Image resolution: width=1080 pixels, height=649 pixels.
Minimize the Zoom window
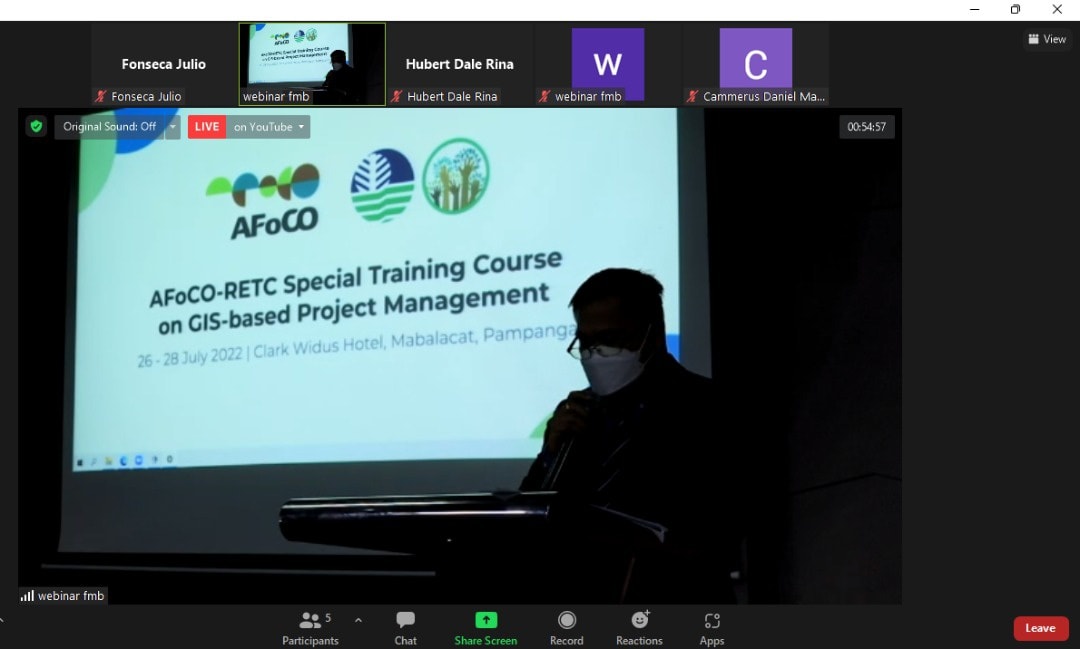pyautogui.click(x=975, y=9)
